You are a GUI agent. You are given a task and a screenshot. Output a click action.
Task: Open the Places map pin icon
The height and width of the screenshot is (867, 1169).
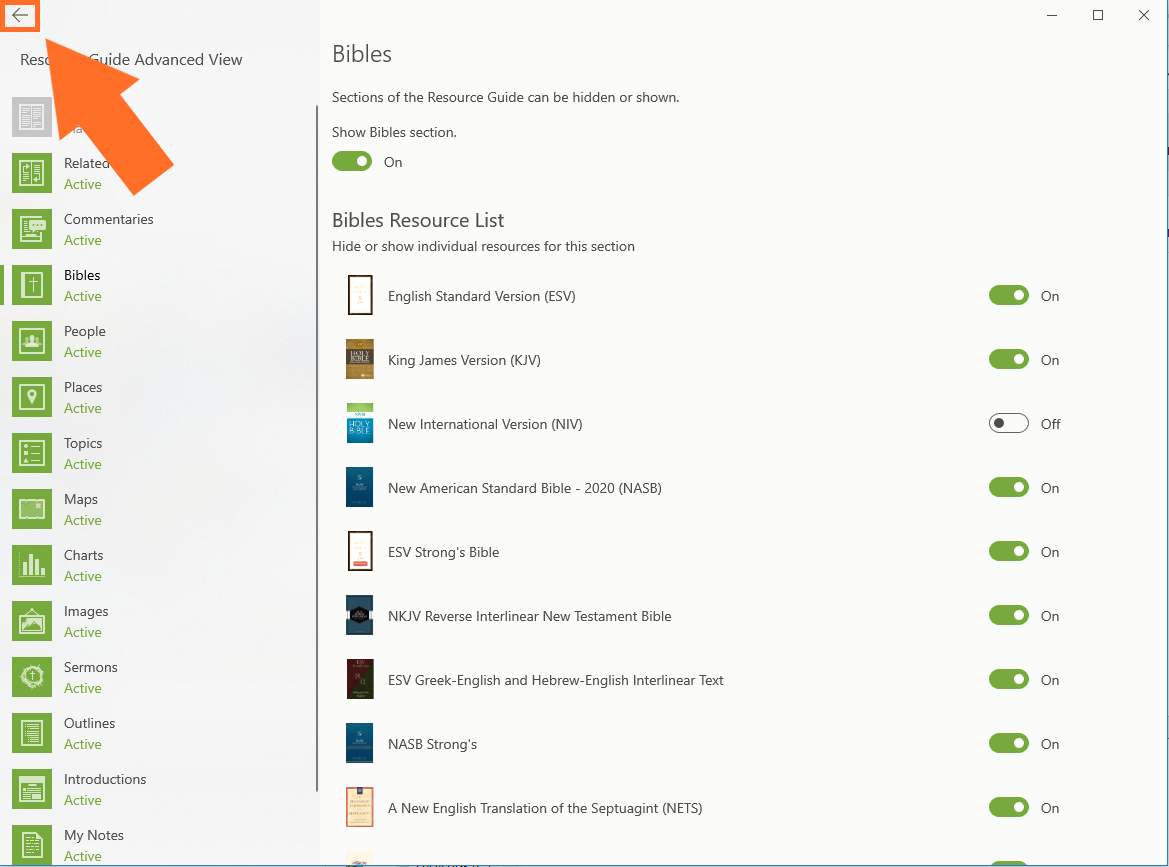pos(32,397)
